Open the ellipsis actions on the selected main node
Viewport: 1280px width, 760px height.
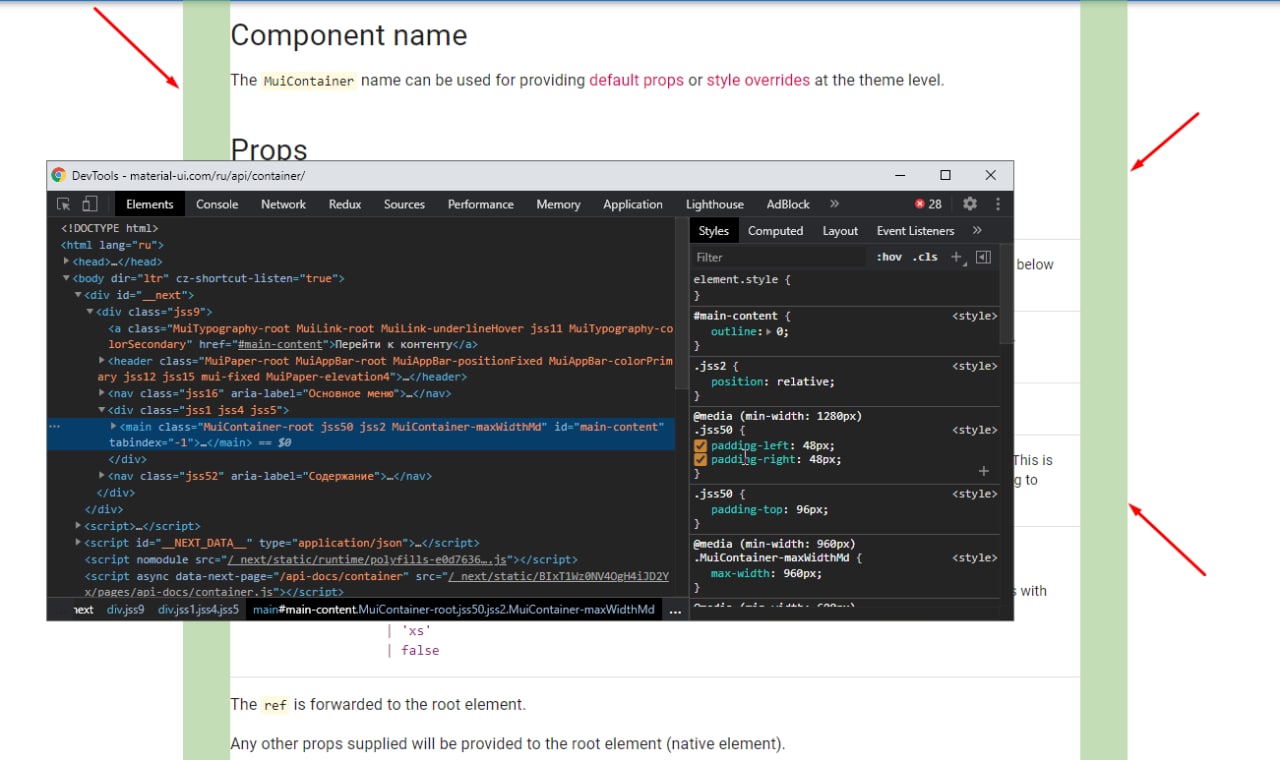point(54,427)
